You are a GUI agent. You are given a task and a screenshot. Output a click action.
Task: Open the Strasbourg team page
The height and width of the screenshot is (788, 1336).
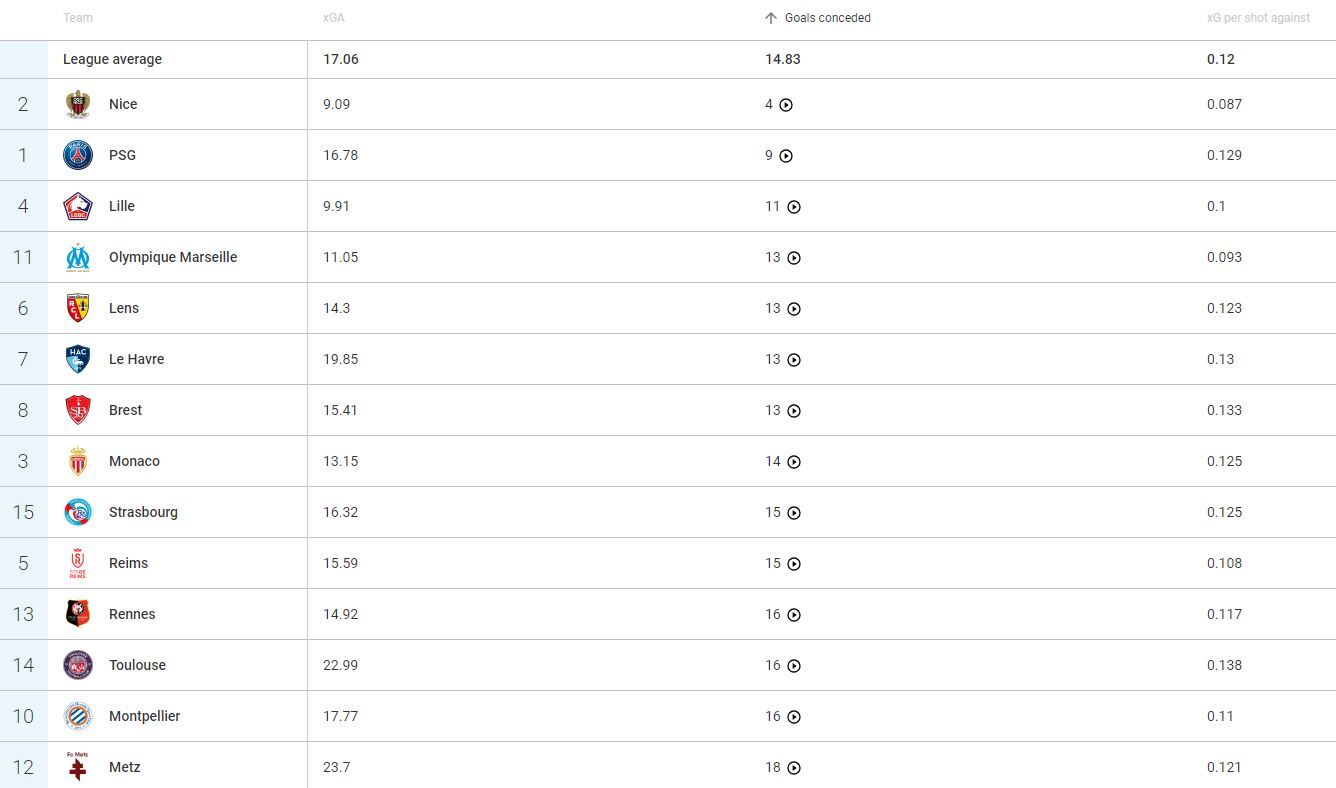(143, 512)
